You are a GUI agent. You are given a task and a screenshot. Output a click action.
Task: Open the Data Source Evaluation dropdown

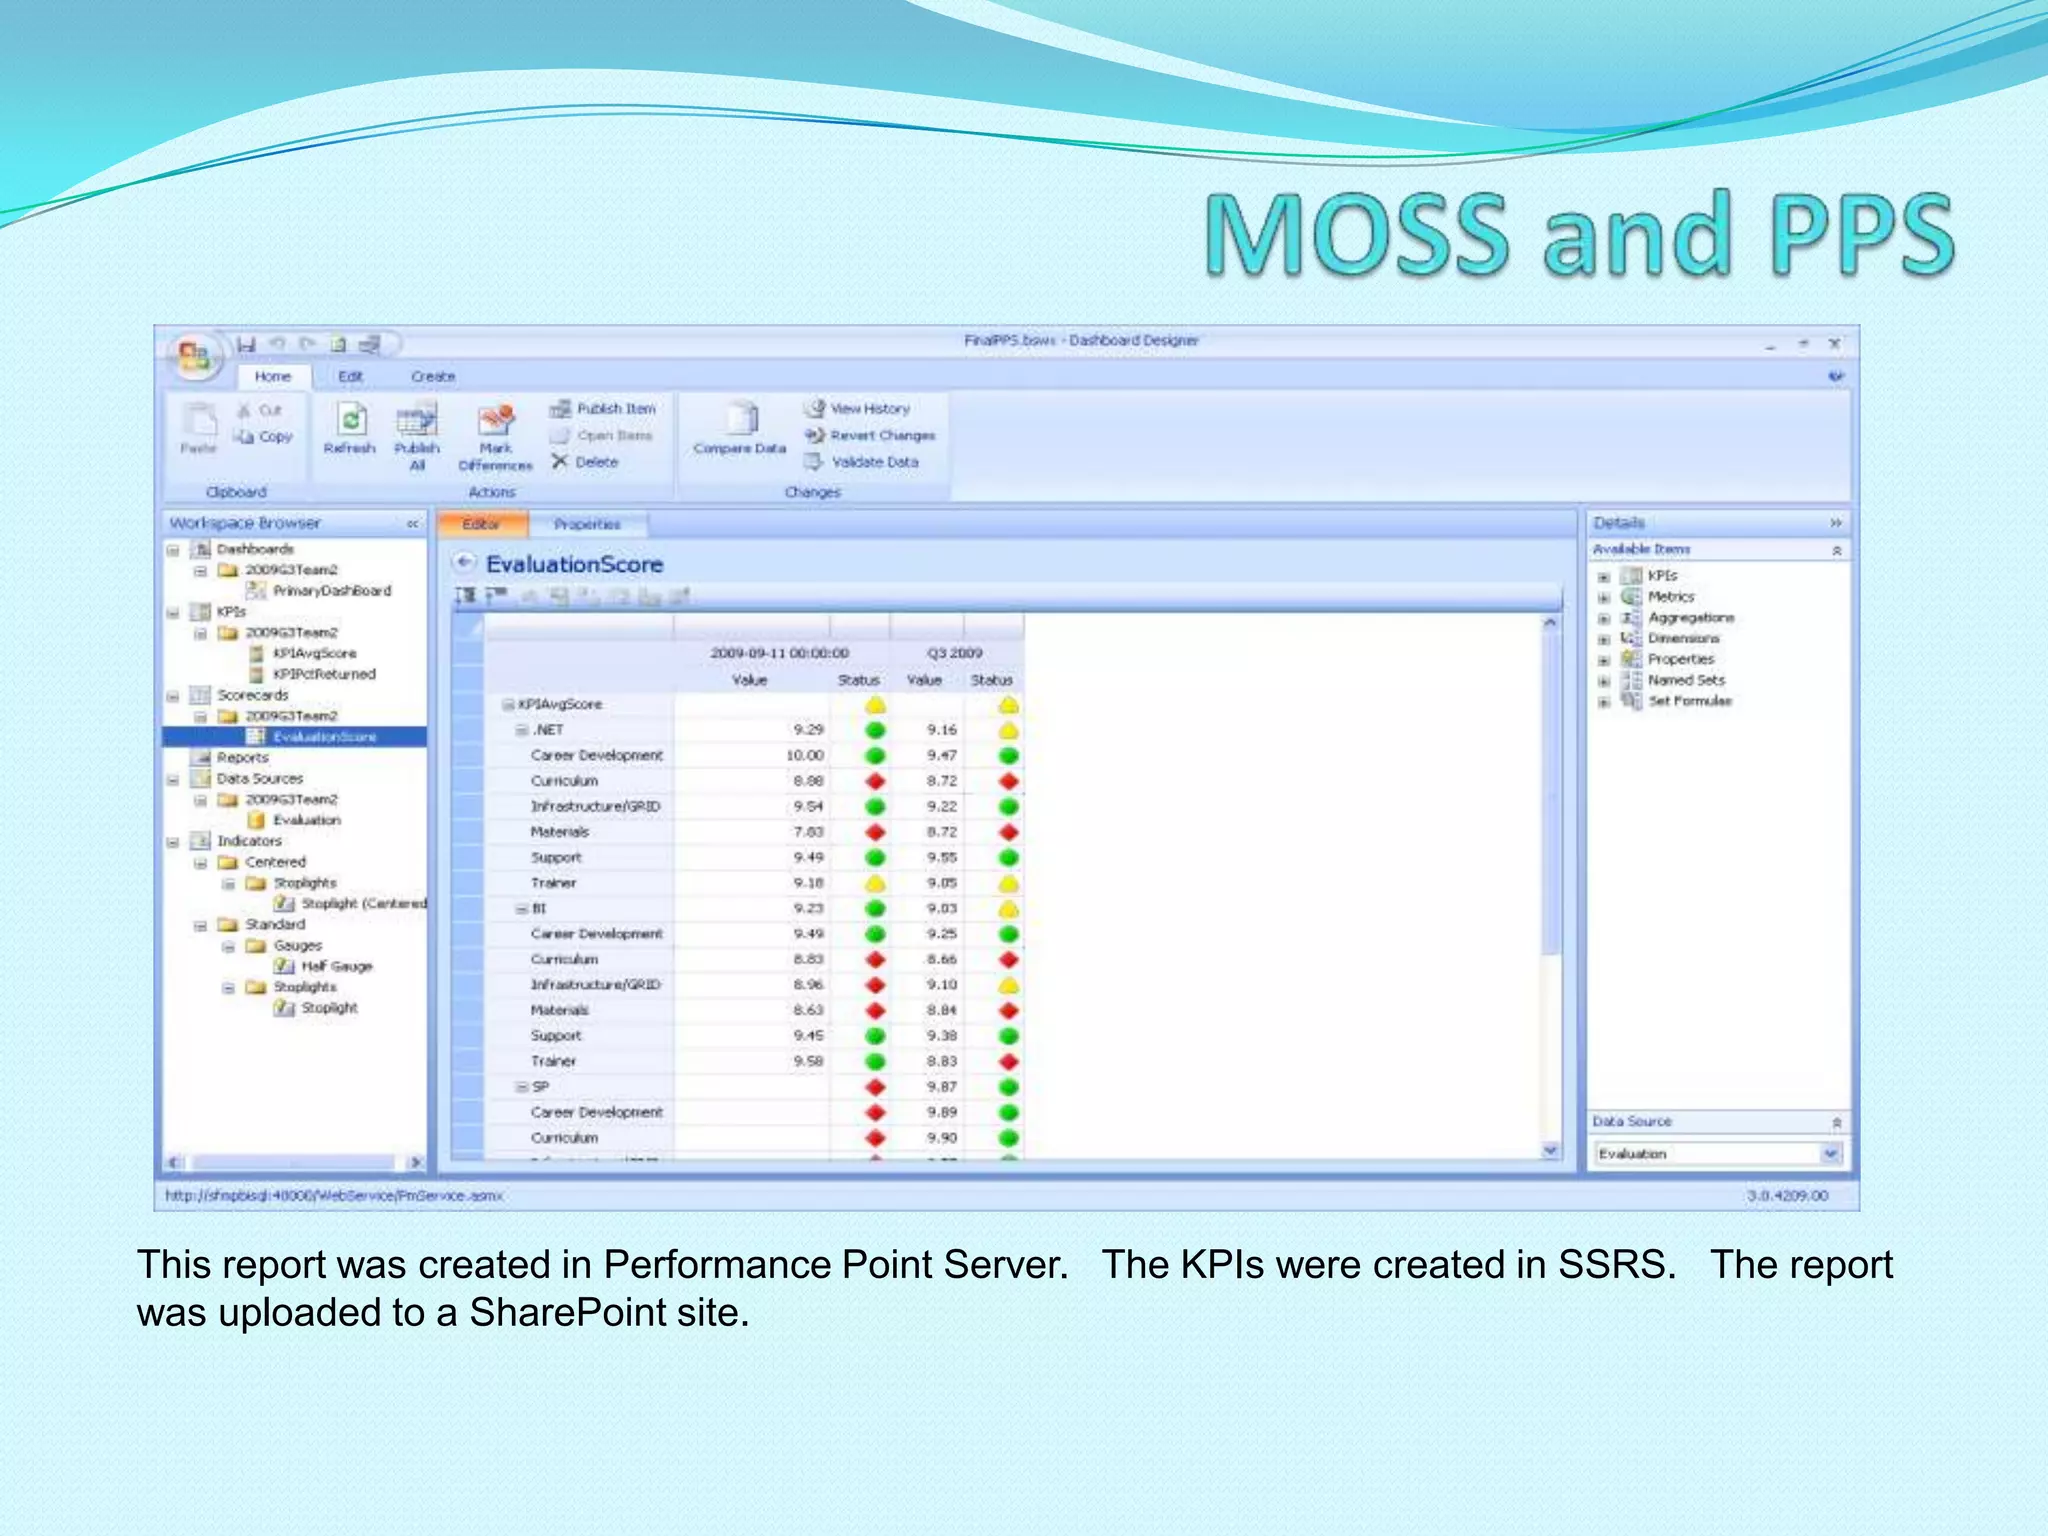click(1830, 1154)
